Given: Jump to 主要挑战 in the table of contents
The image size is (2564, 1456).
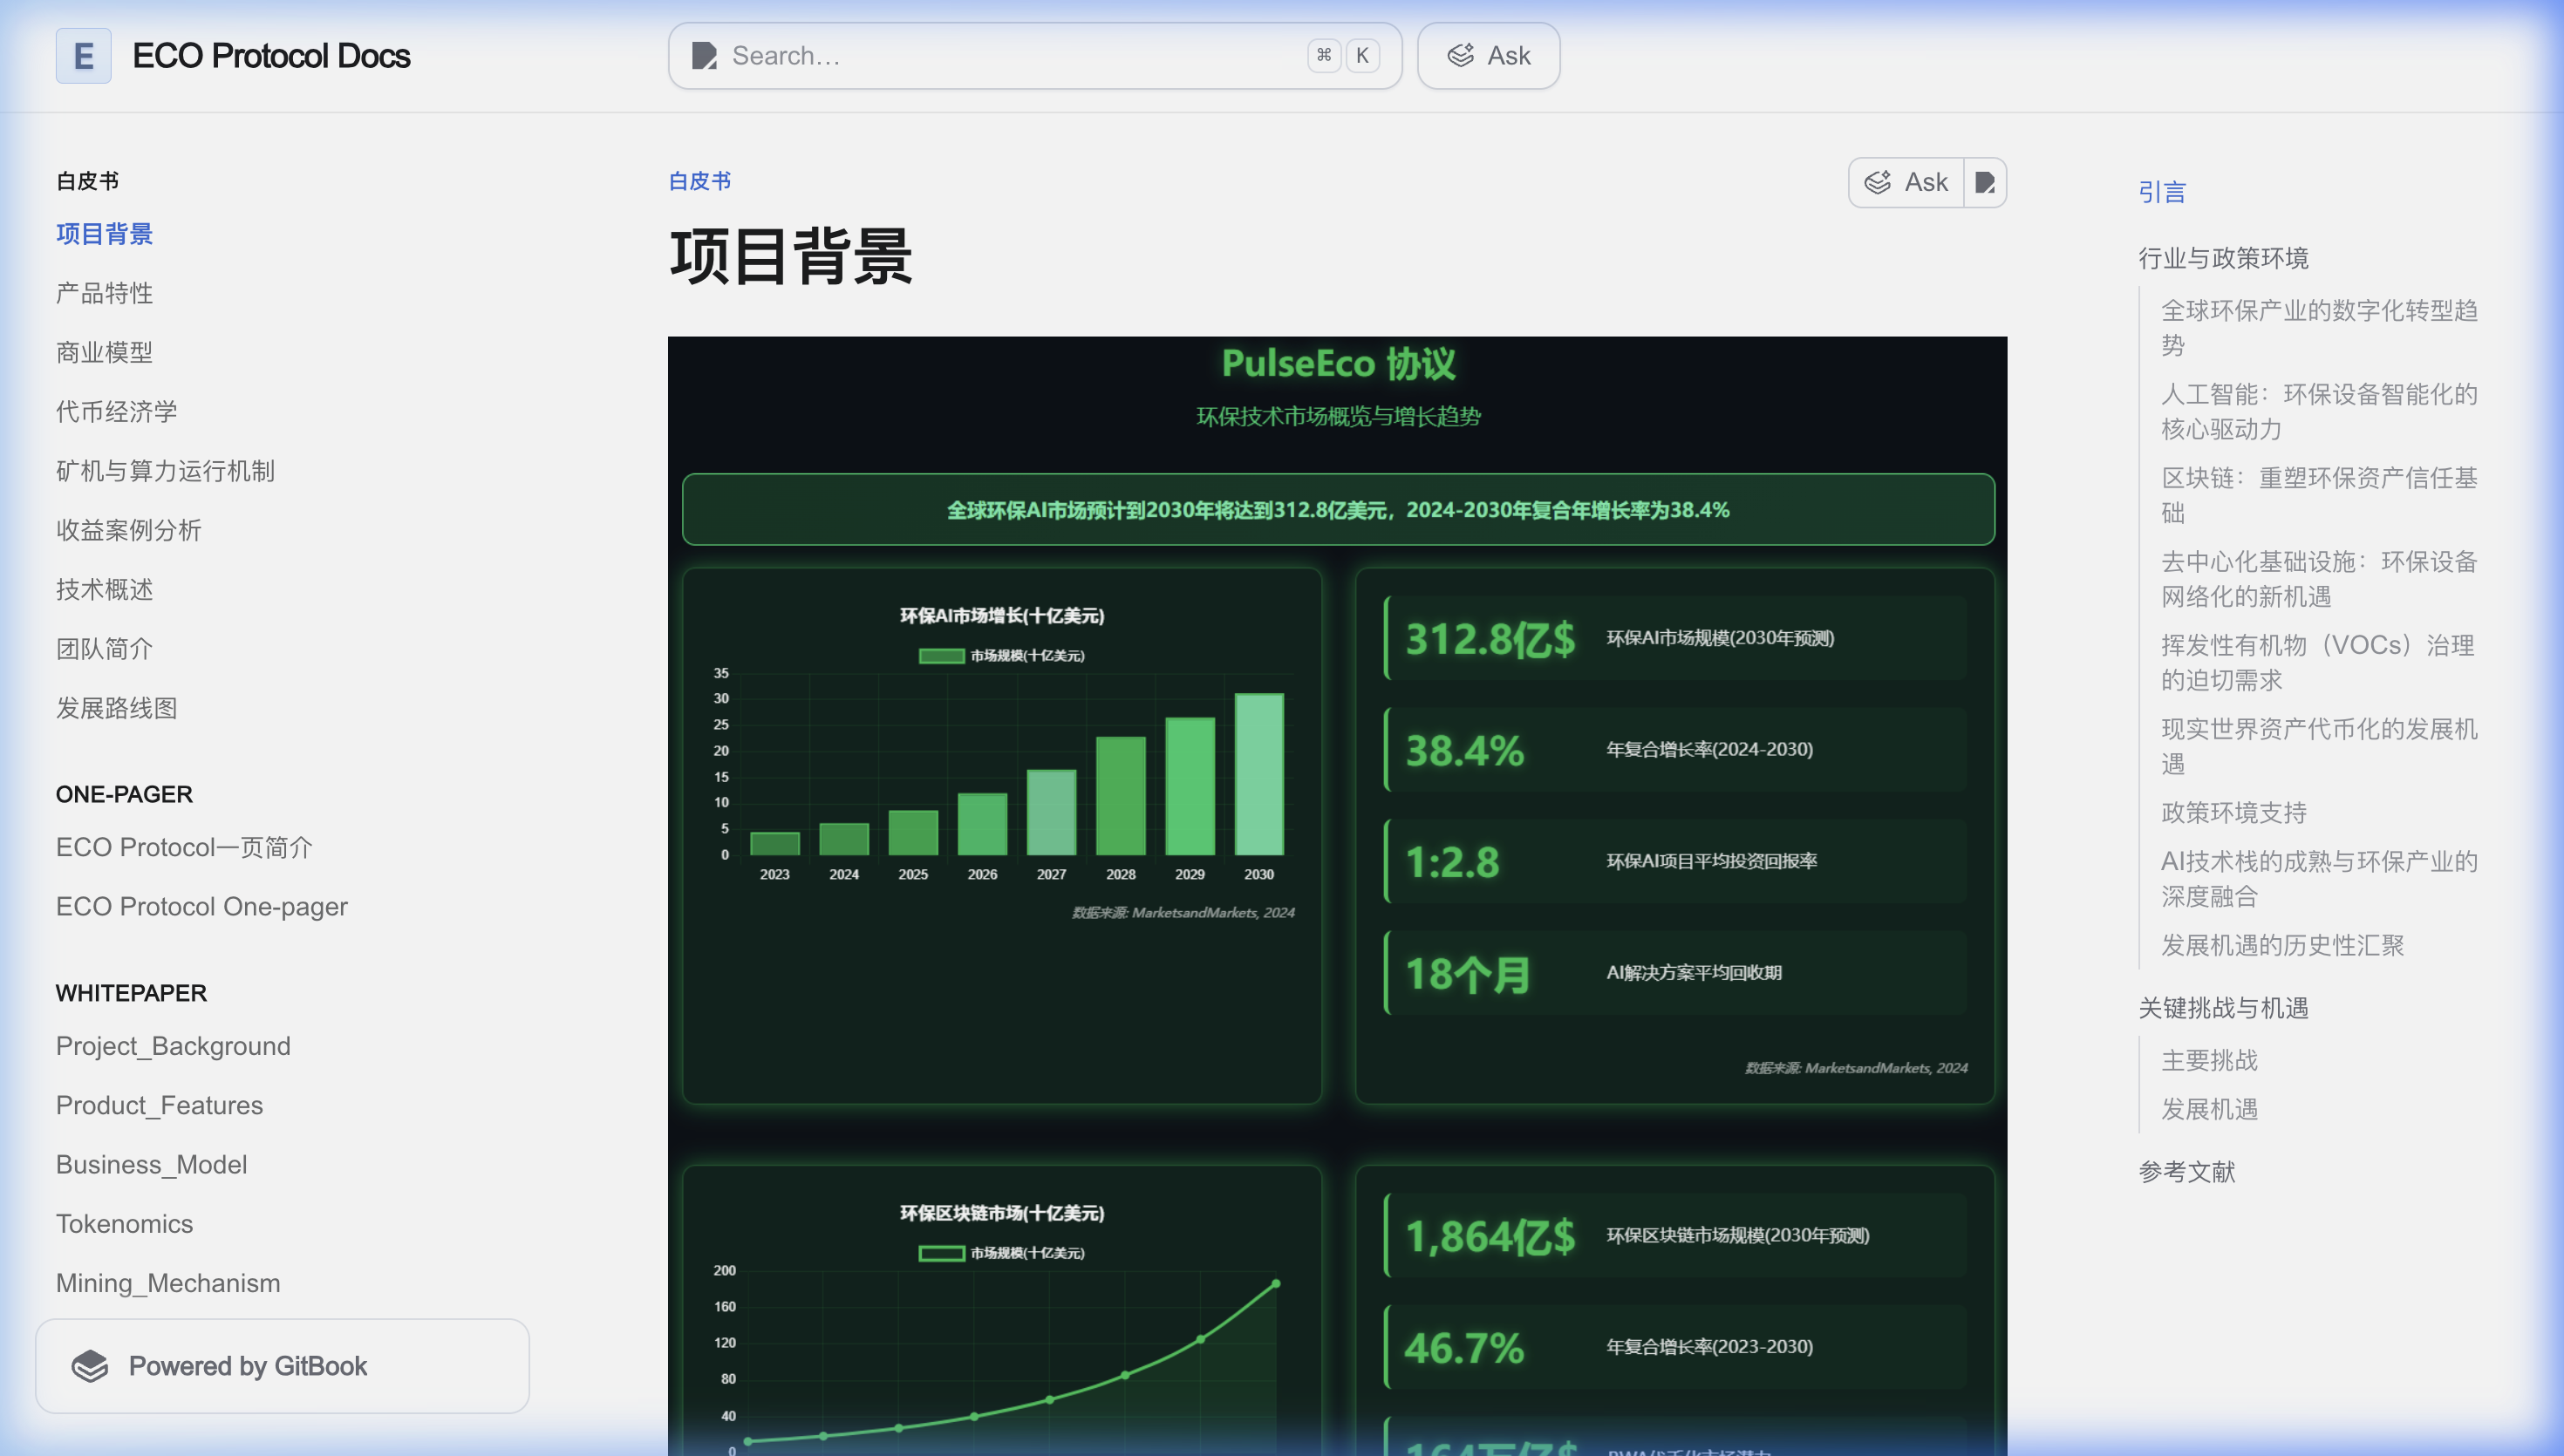Looking at the screenshot, I should pos(2209,1060).
